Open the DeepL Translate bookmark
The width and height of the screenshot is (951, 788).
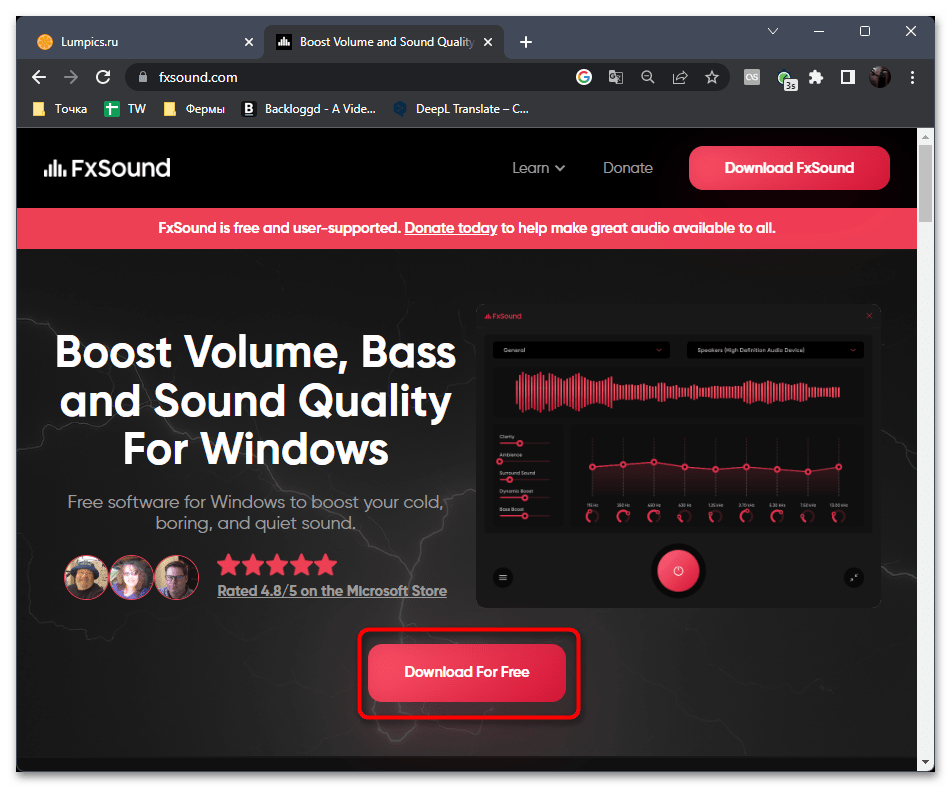coord(461,109)
